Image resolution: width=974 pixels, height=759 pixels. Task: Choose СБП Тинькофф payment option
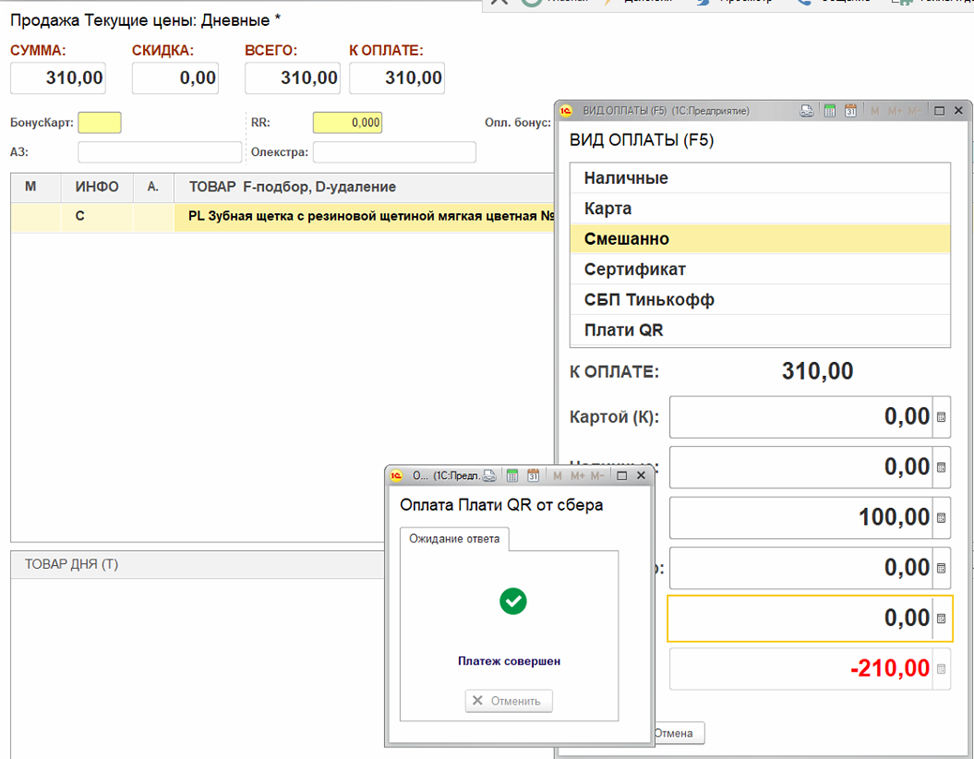pos(649,300)
